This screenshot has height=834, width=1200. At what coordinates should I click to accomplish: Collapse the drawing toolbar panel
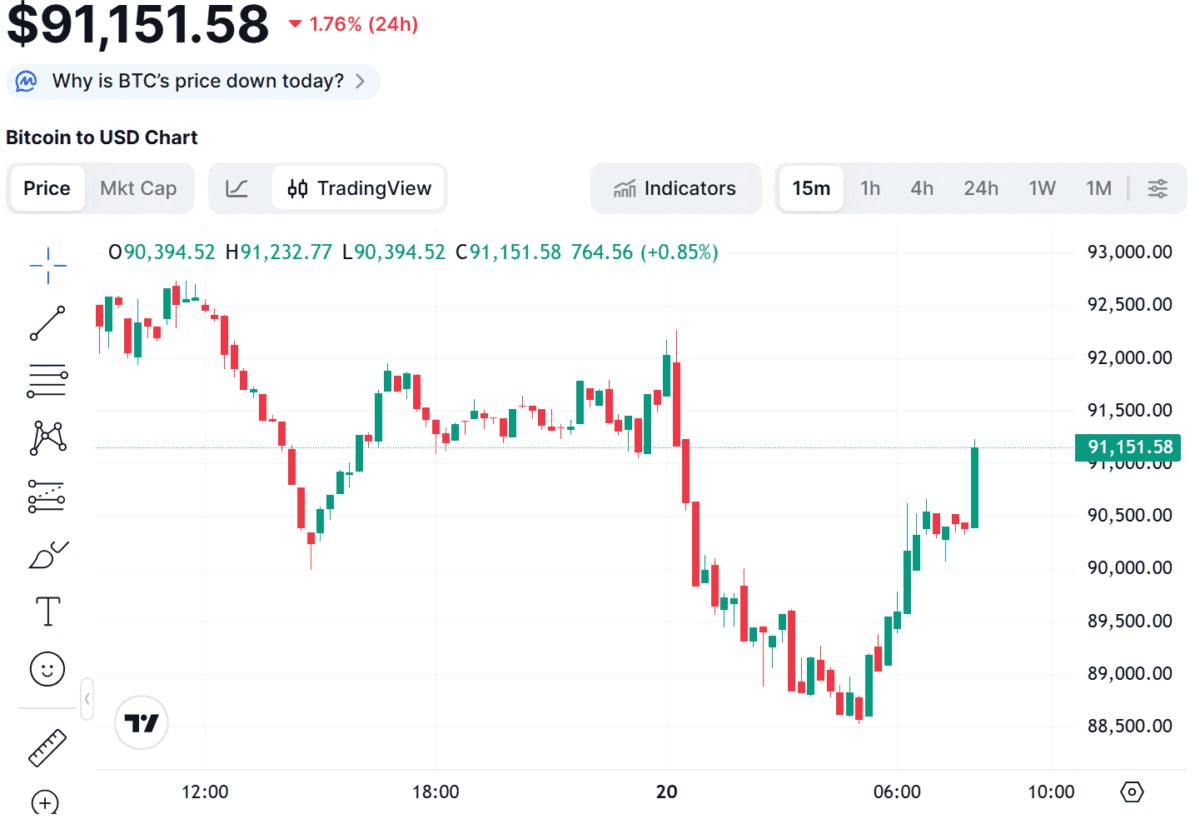(87, 698)
